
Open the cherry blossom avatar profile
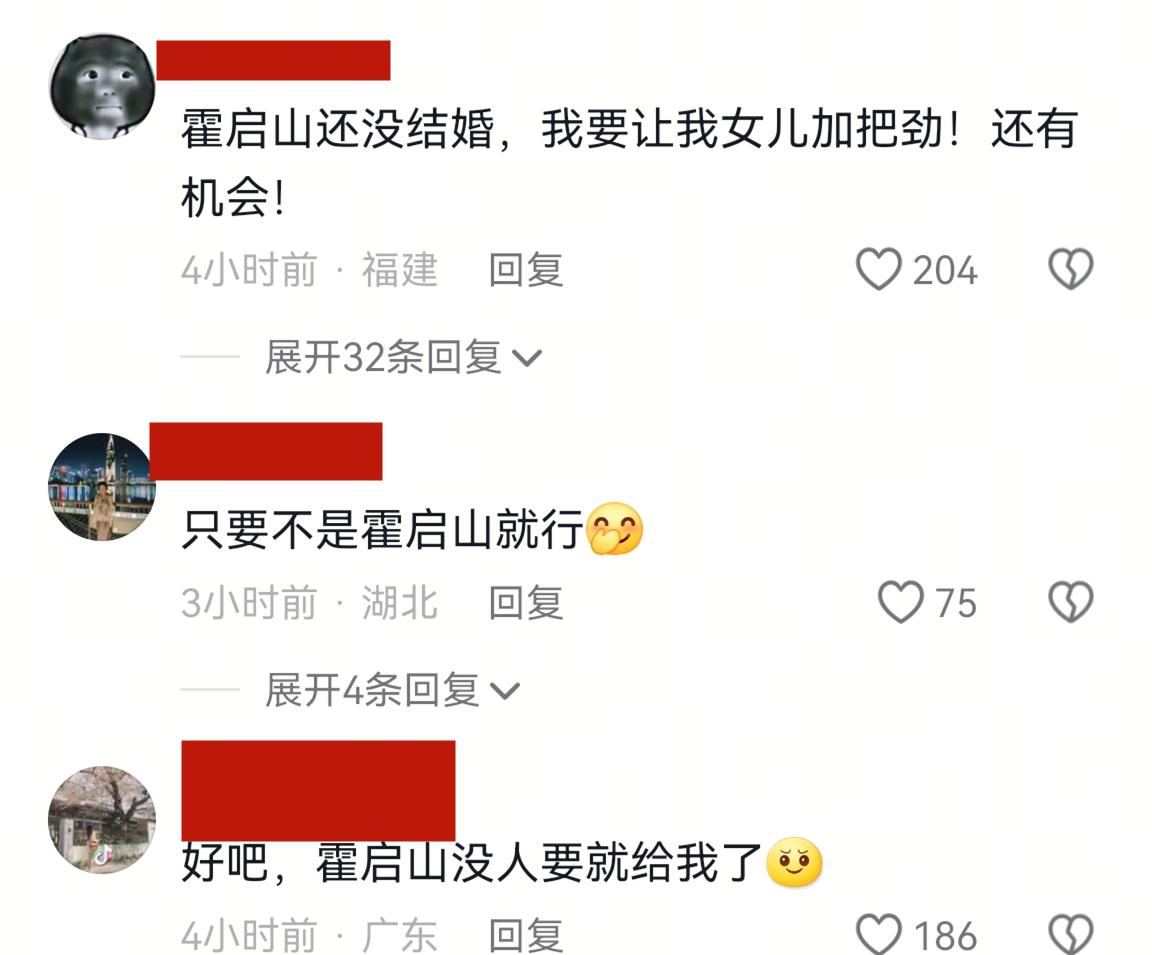click(102, 819)
